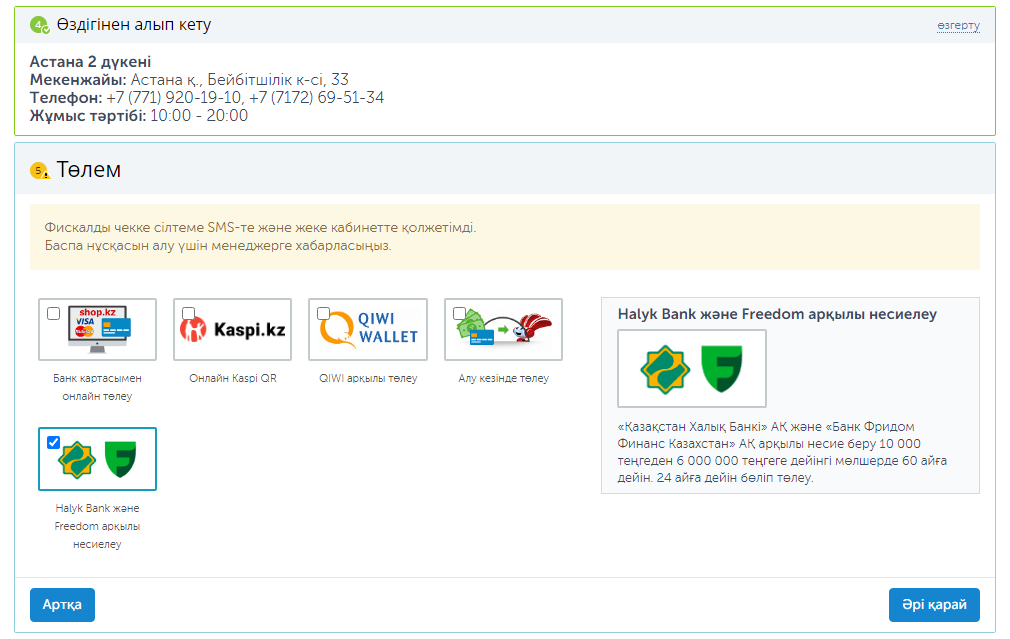Click the yellow step 5 warning badge
Viewport: 1010px width, 639px height.
click(39, 171)
